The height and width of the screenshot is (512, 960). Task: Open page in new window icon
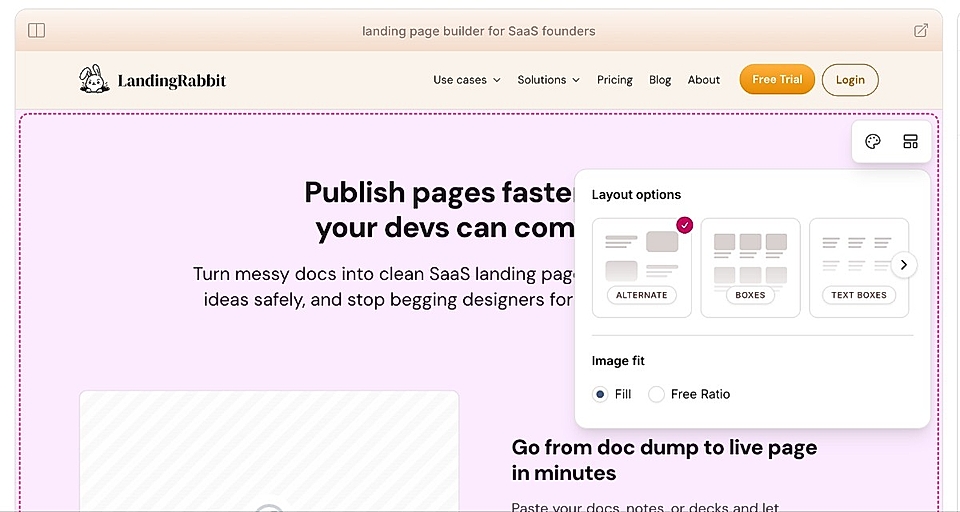tap(920, 31)
